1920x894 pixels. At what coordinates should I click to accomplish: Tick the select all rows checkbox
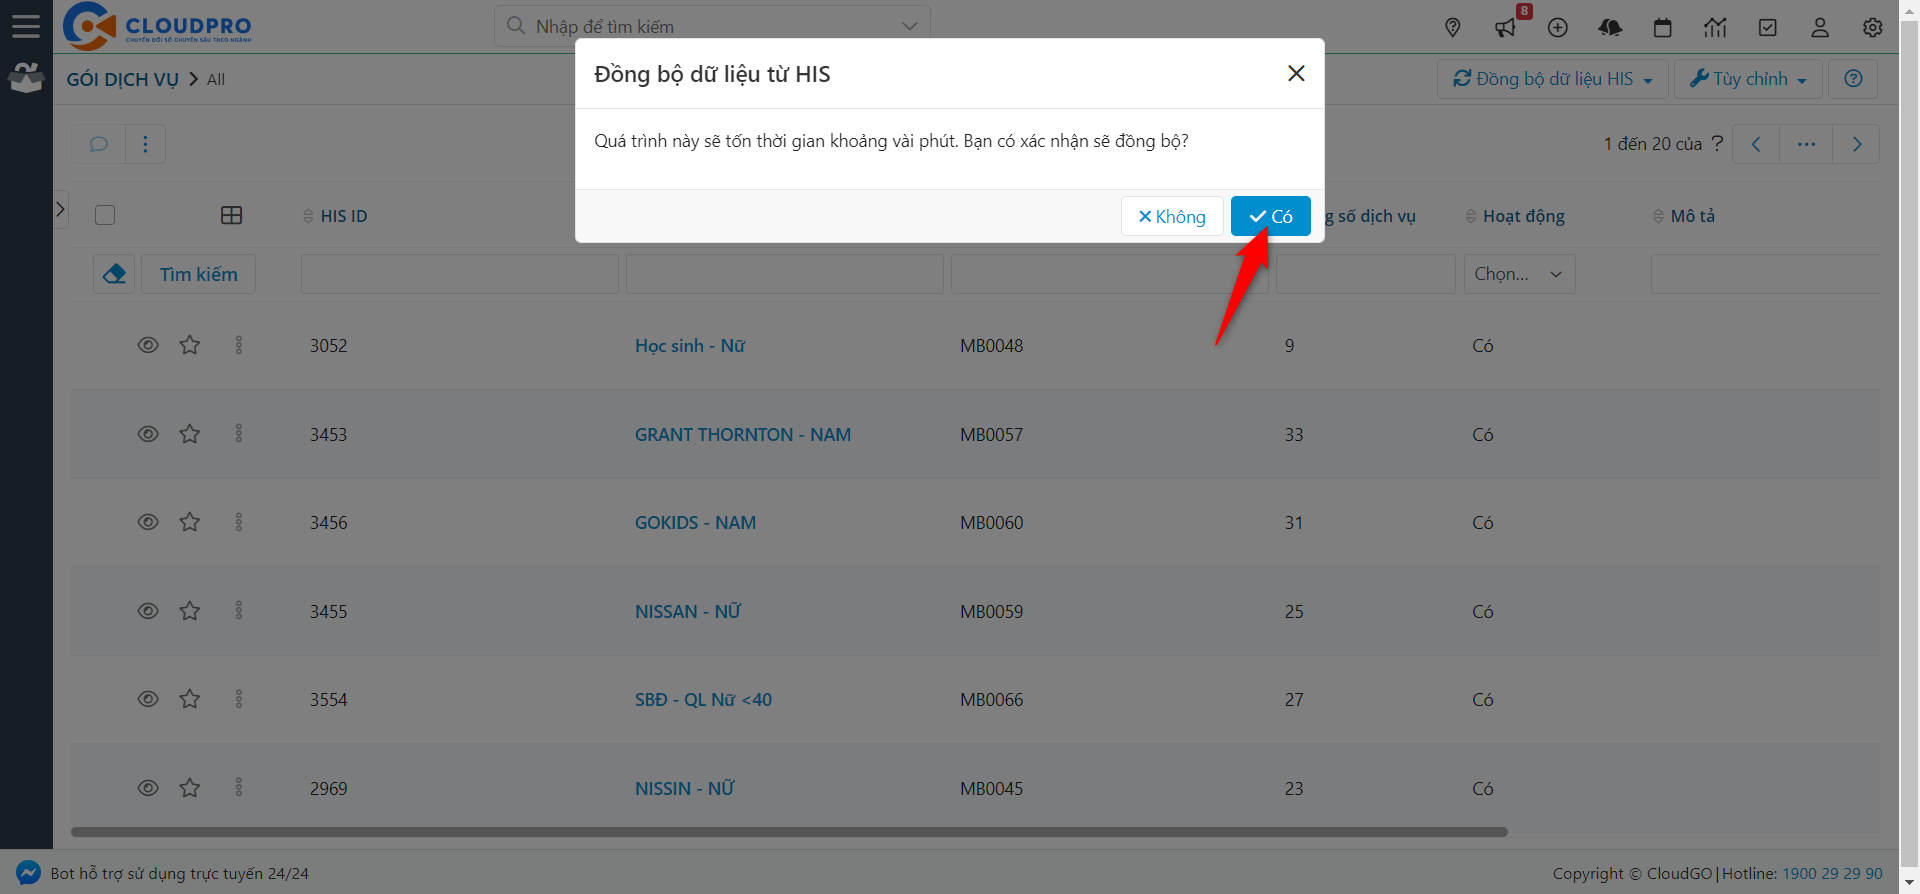105,215
